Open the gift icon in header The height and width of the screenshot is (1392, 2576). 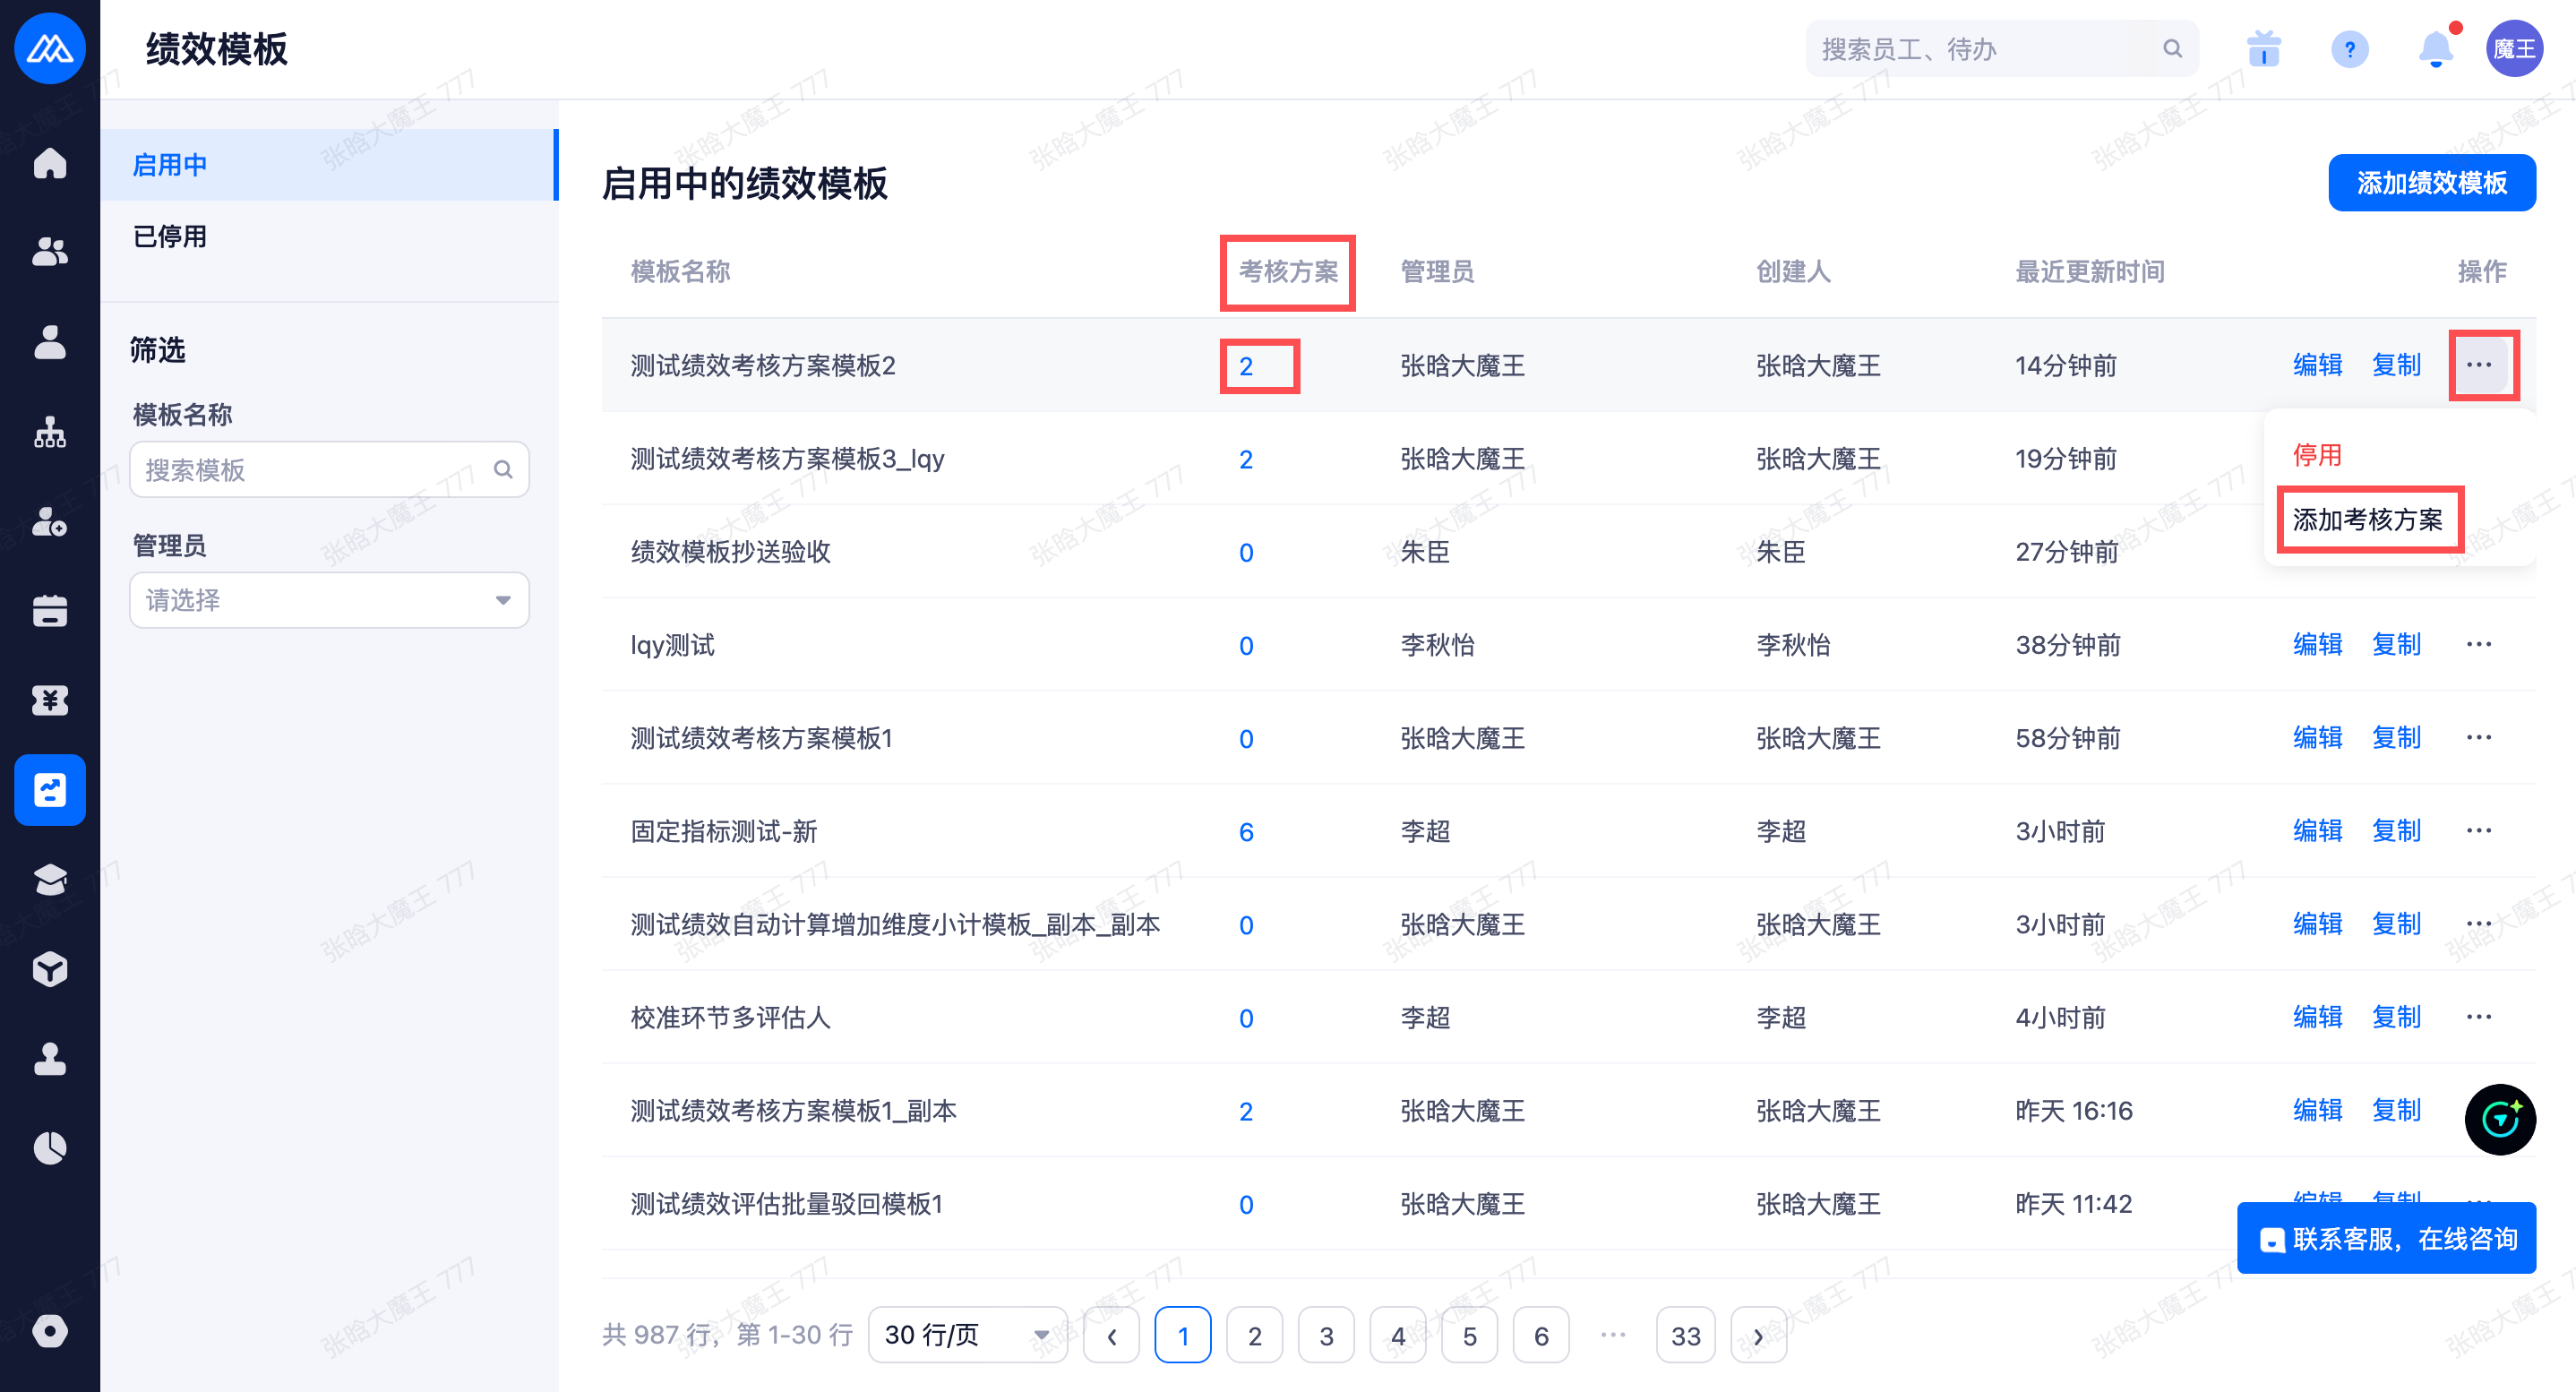[x=2263, y=49]
